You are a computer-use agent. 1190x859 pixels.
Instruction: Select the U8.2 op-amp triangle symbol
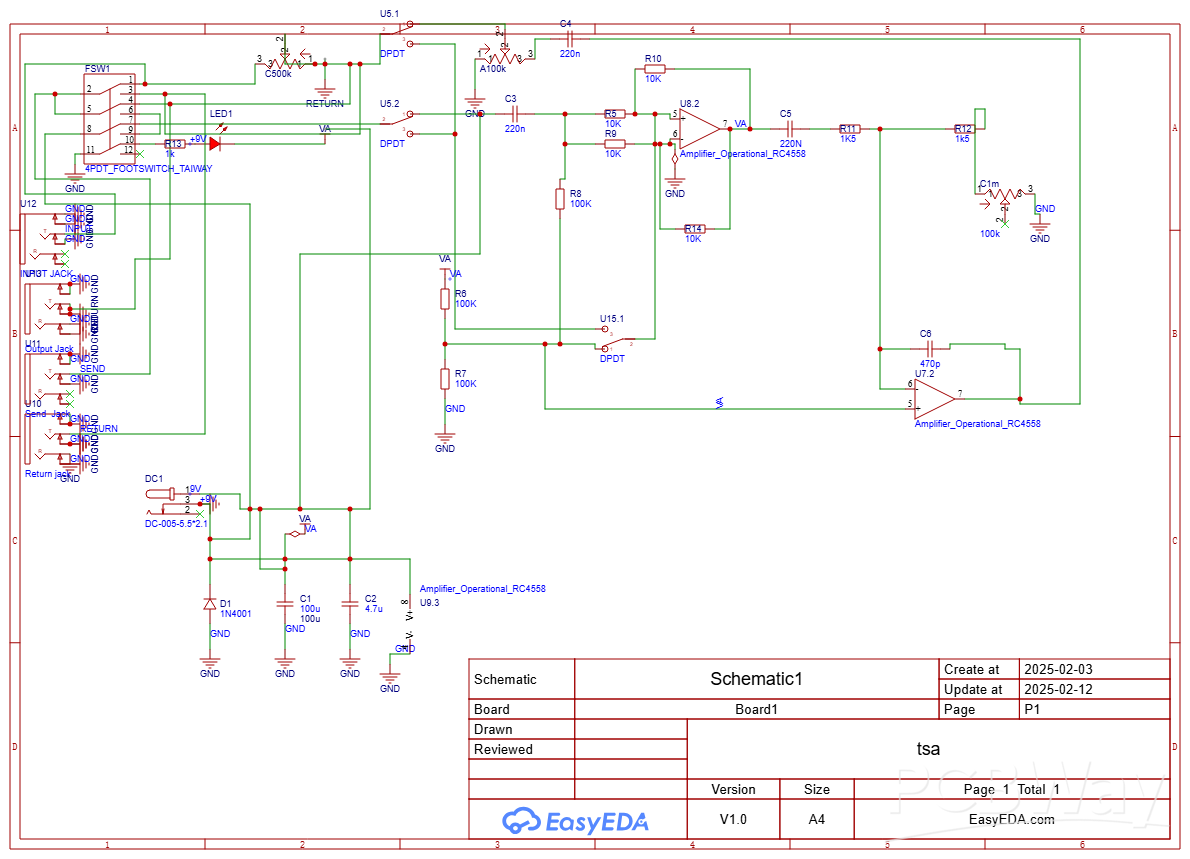click(700, 128)
